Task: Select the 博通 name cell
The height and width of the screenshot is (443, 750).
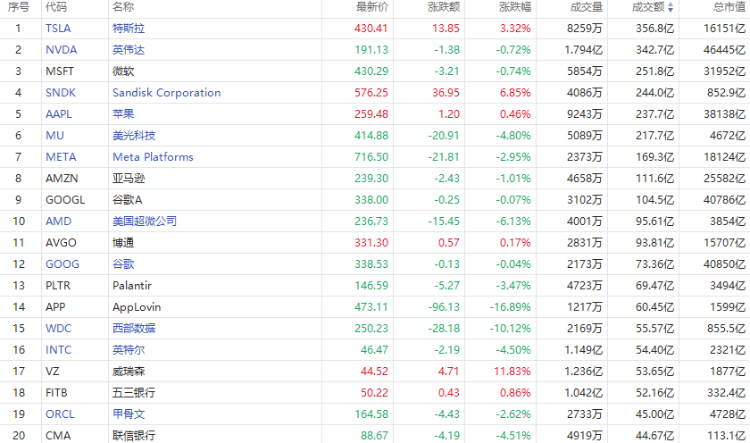Action: point(123,243)
